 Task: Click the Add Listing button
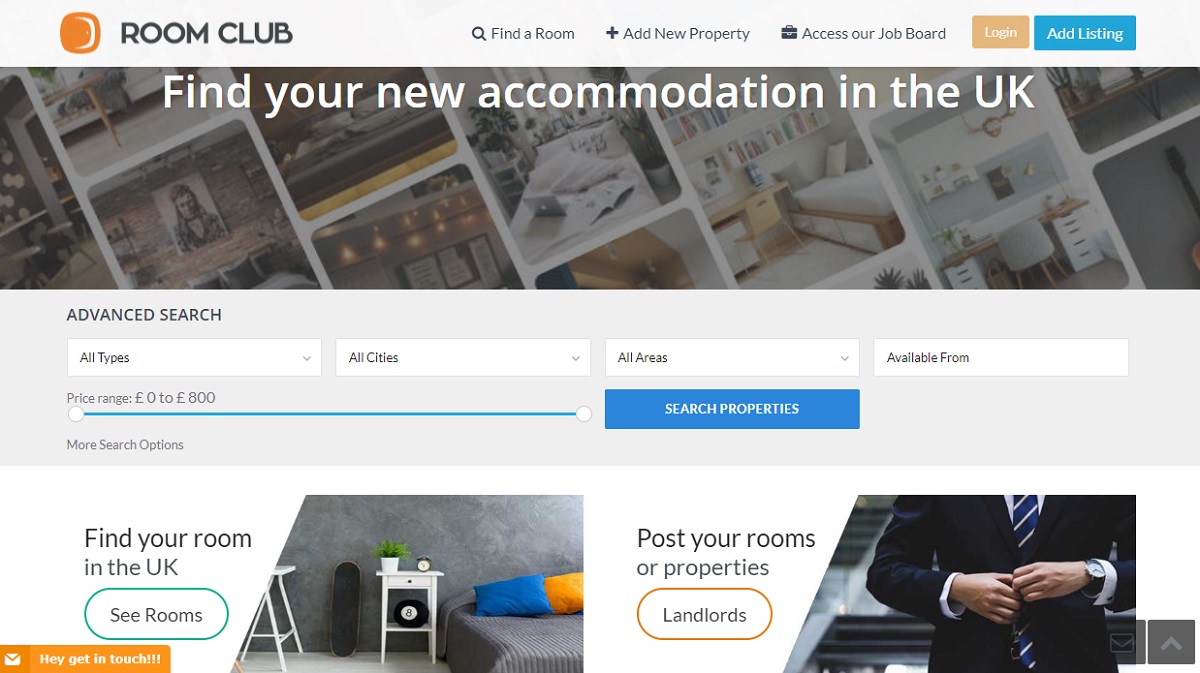tap(1085, 33)
